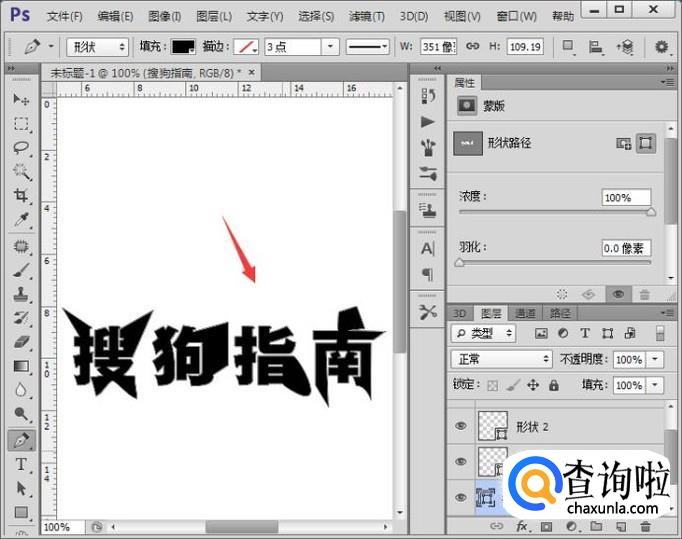682x539 pixels.
Task: Open path alignment options
Action: tap(595, 46)
